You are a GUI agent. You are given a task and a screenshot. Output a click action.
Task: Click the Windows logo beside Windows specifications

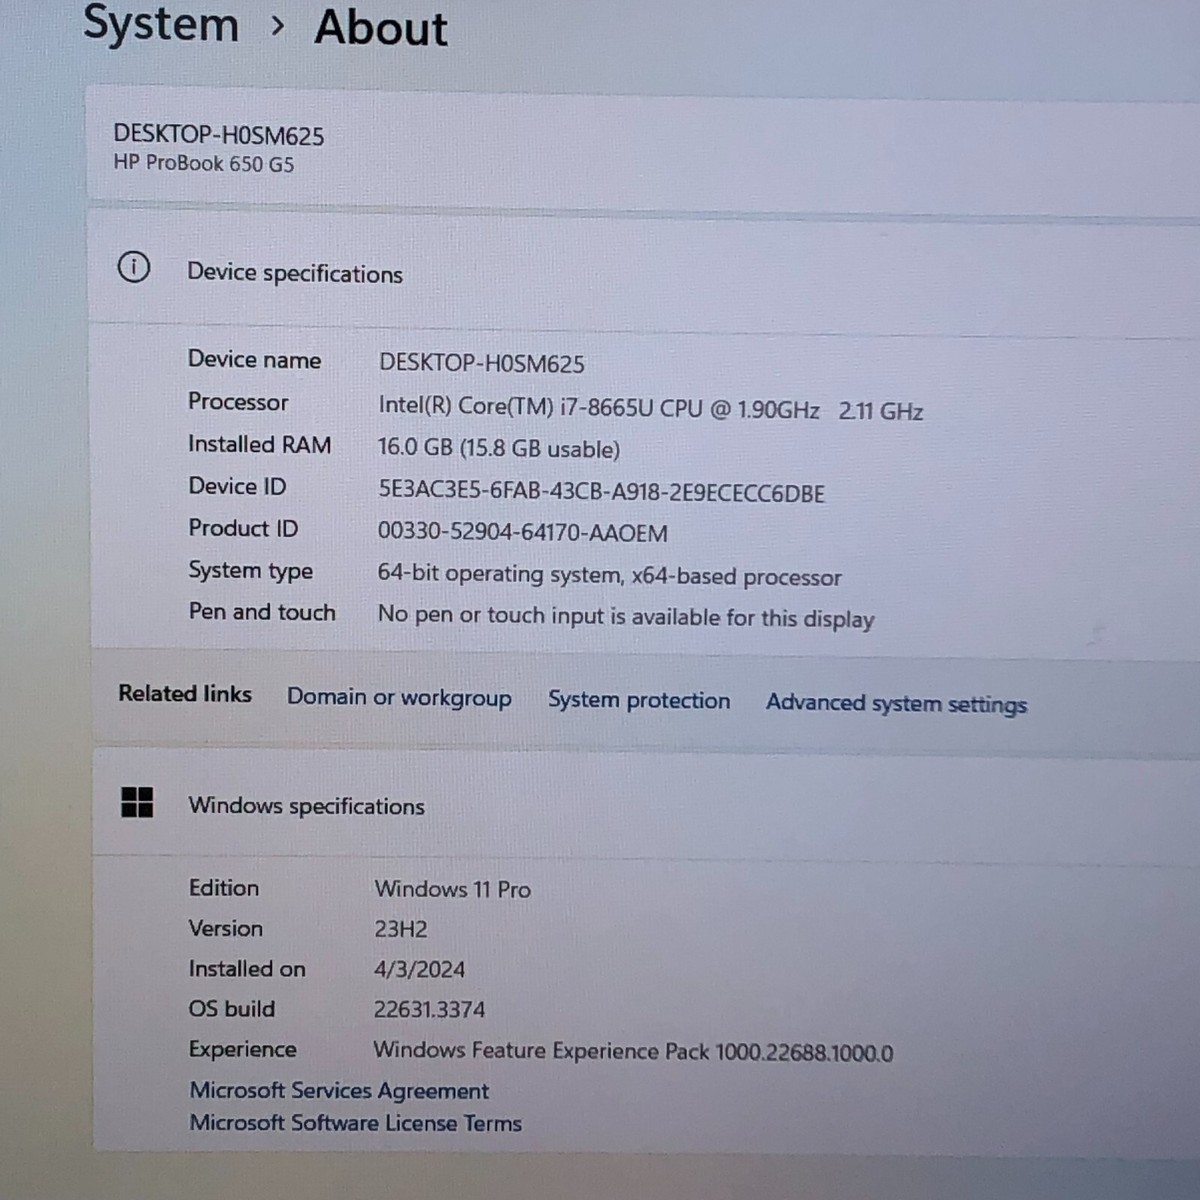click(x=137, y=802)
